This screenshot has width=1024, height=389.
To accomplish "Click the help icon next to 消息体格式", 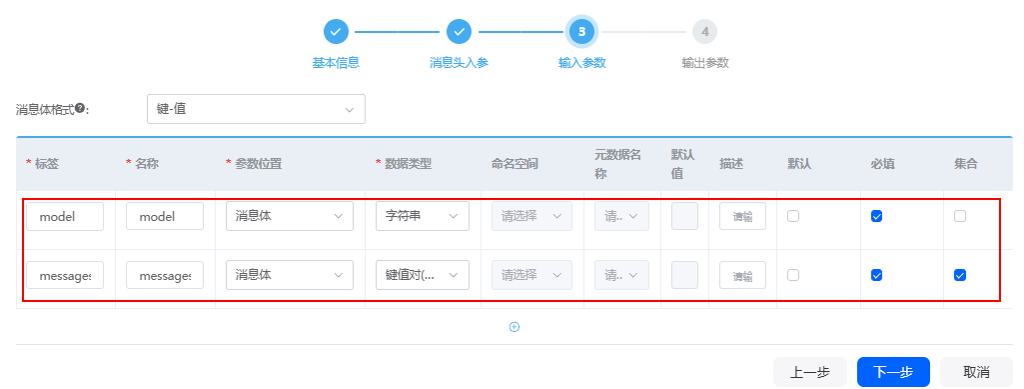I will tap(80, 108).
